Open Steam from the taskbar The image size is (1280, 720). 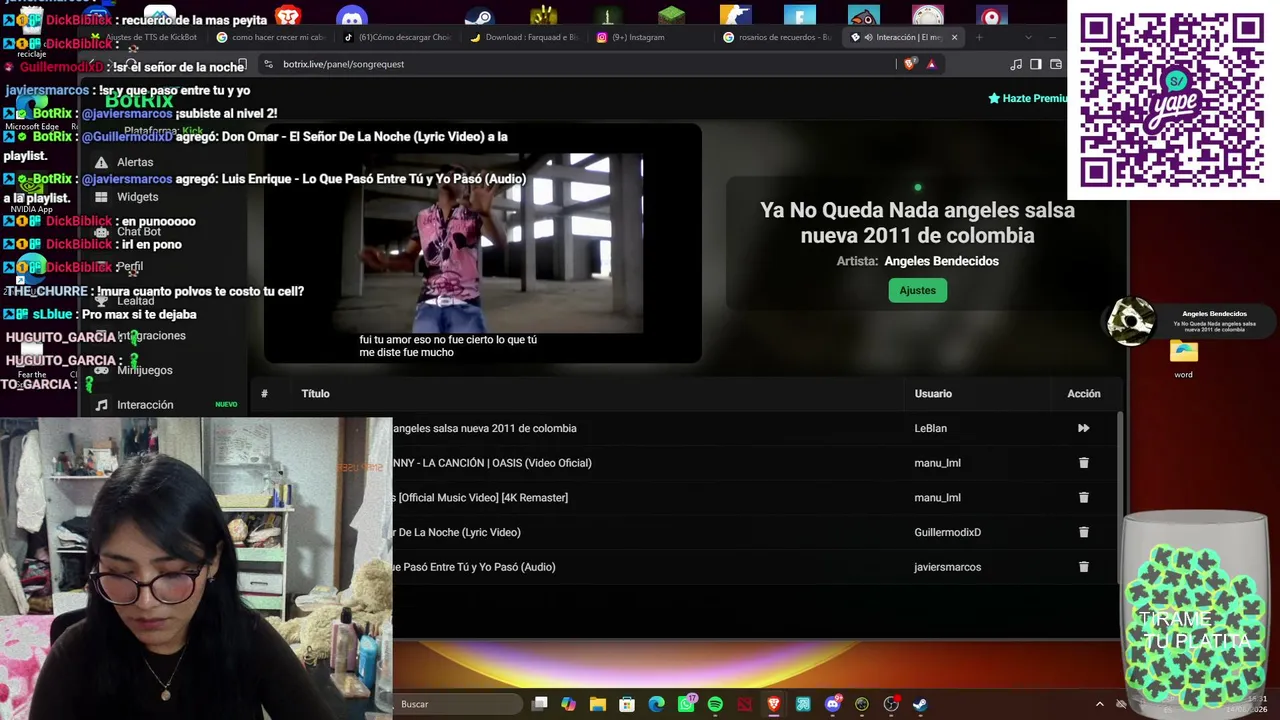[x=920, y=704]
